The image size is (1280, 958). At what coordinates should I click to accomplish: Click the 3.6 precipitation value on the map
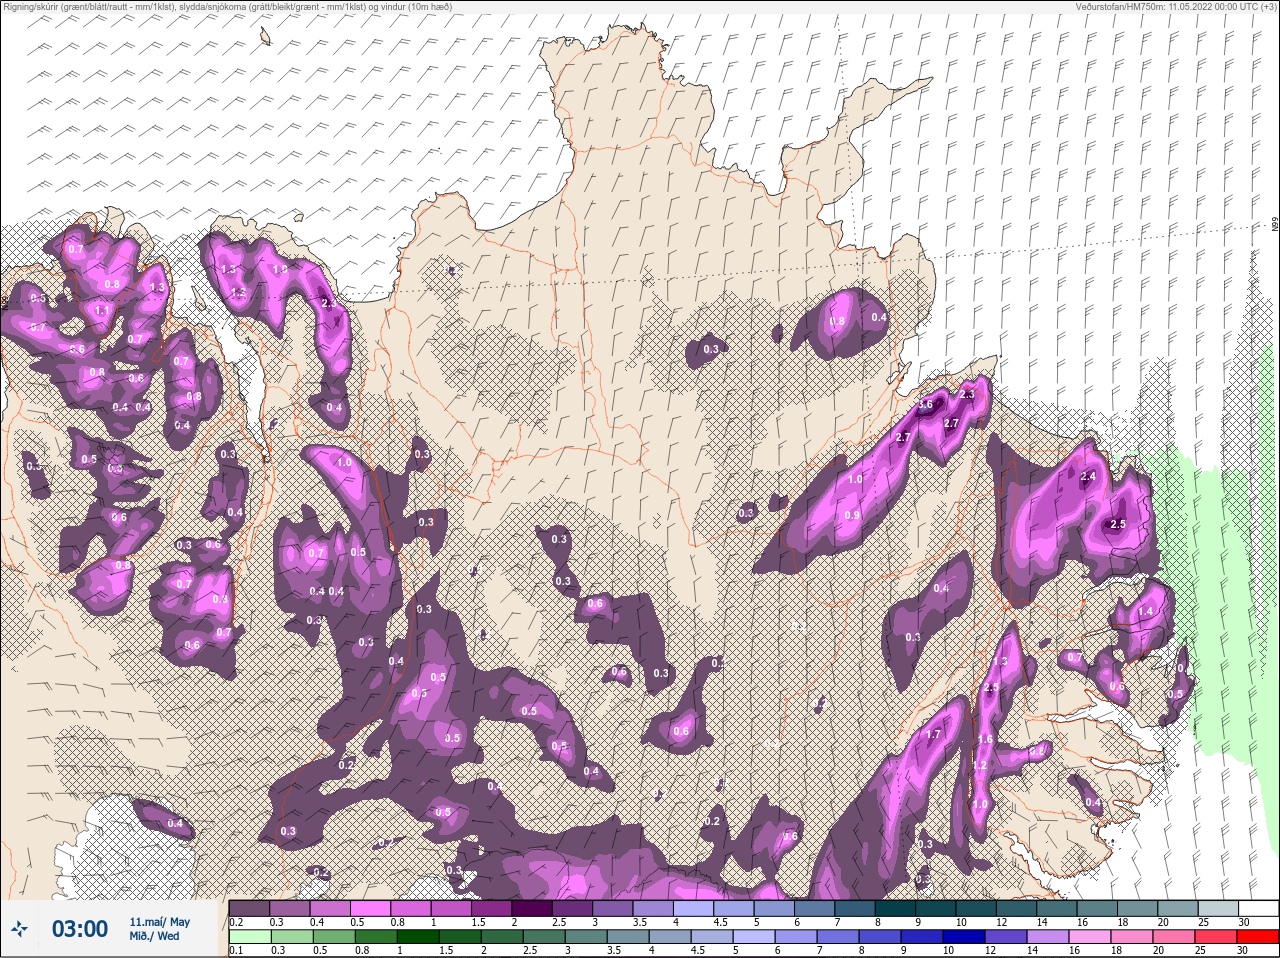(x=925, y=405)
